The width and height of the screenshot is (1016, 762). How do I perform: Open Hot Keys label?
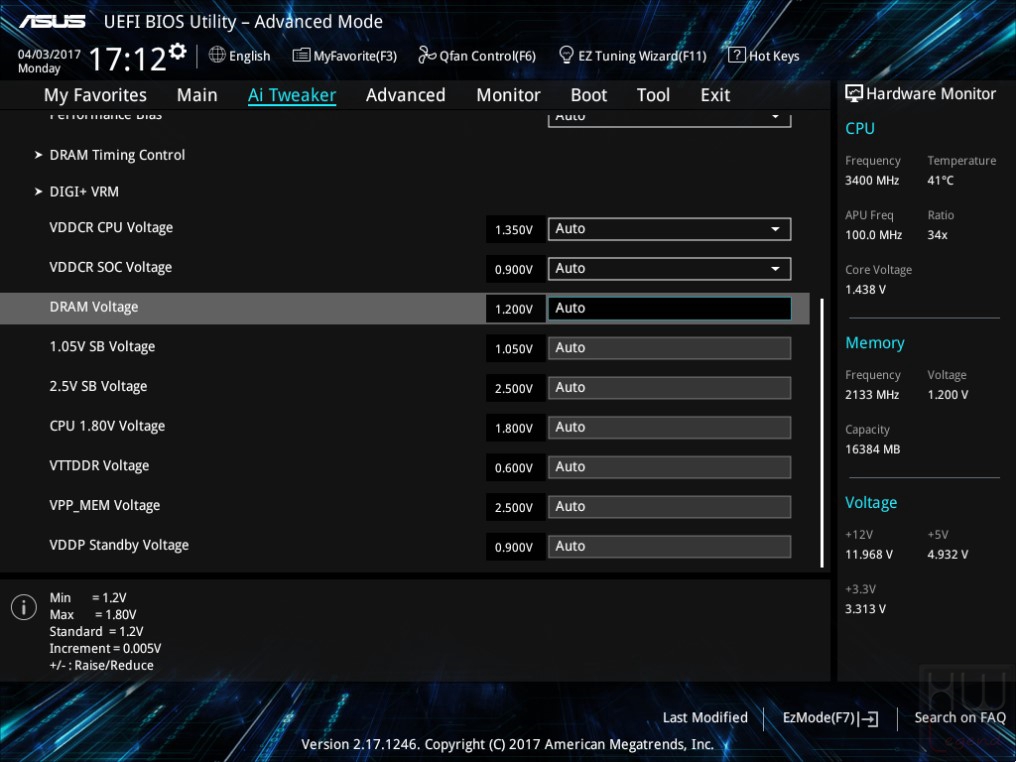point(774,56)
